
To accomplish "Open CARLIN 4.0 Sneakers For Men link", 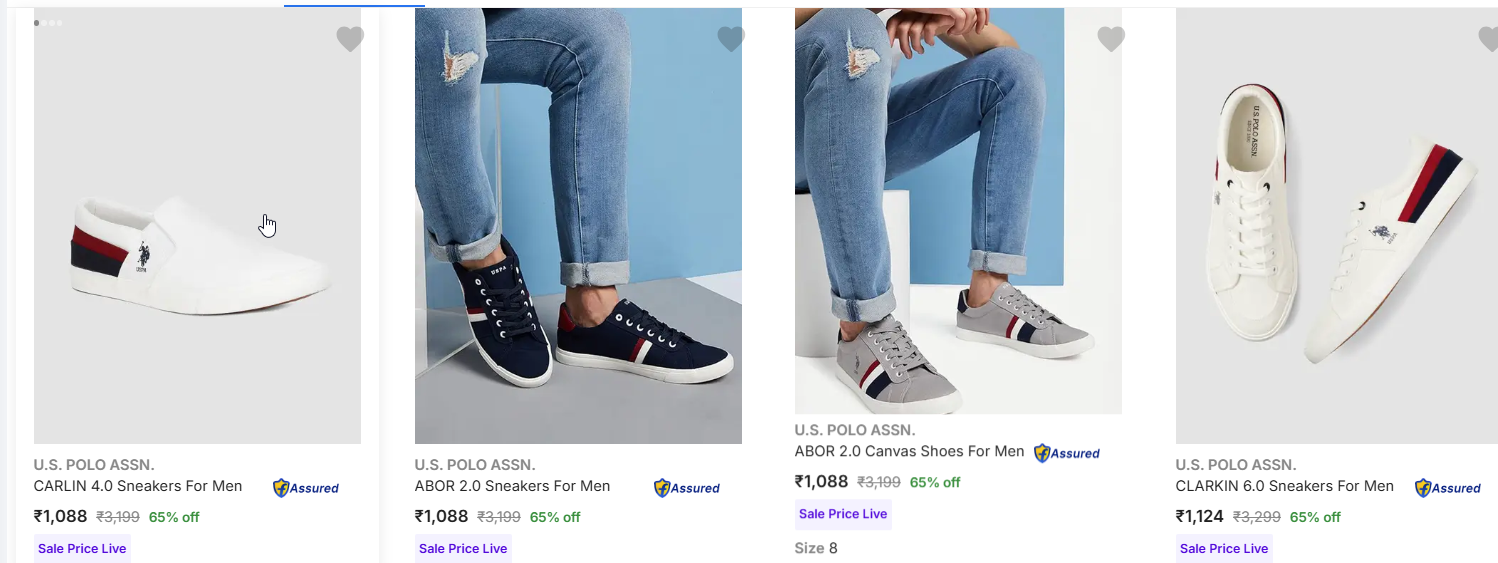I will coord(138,486).
